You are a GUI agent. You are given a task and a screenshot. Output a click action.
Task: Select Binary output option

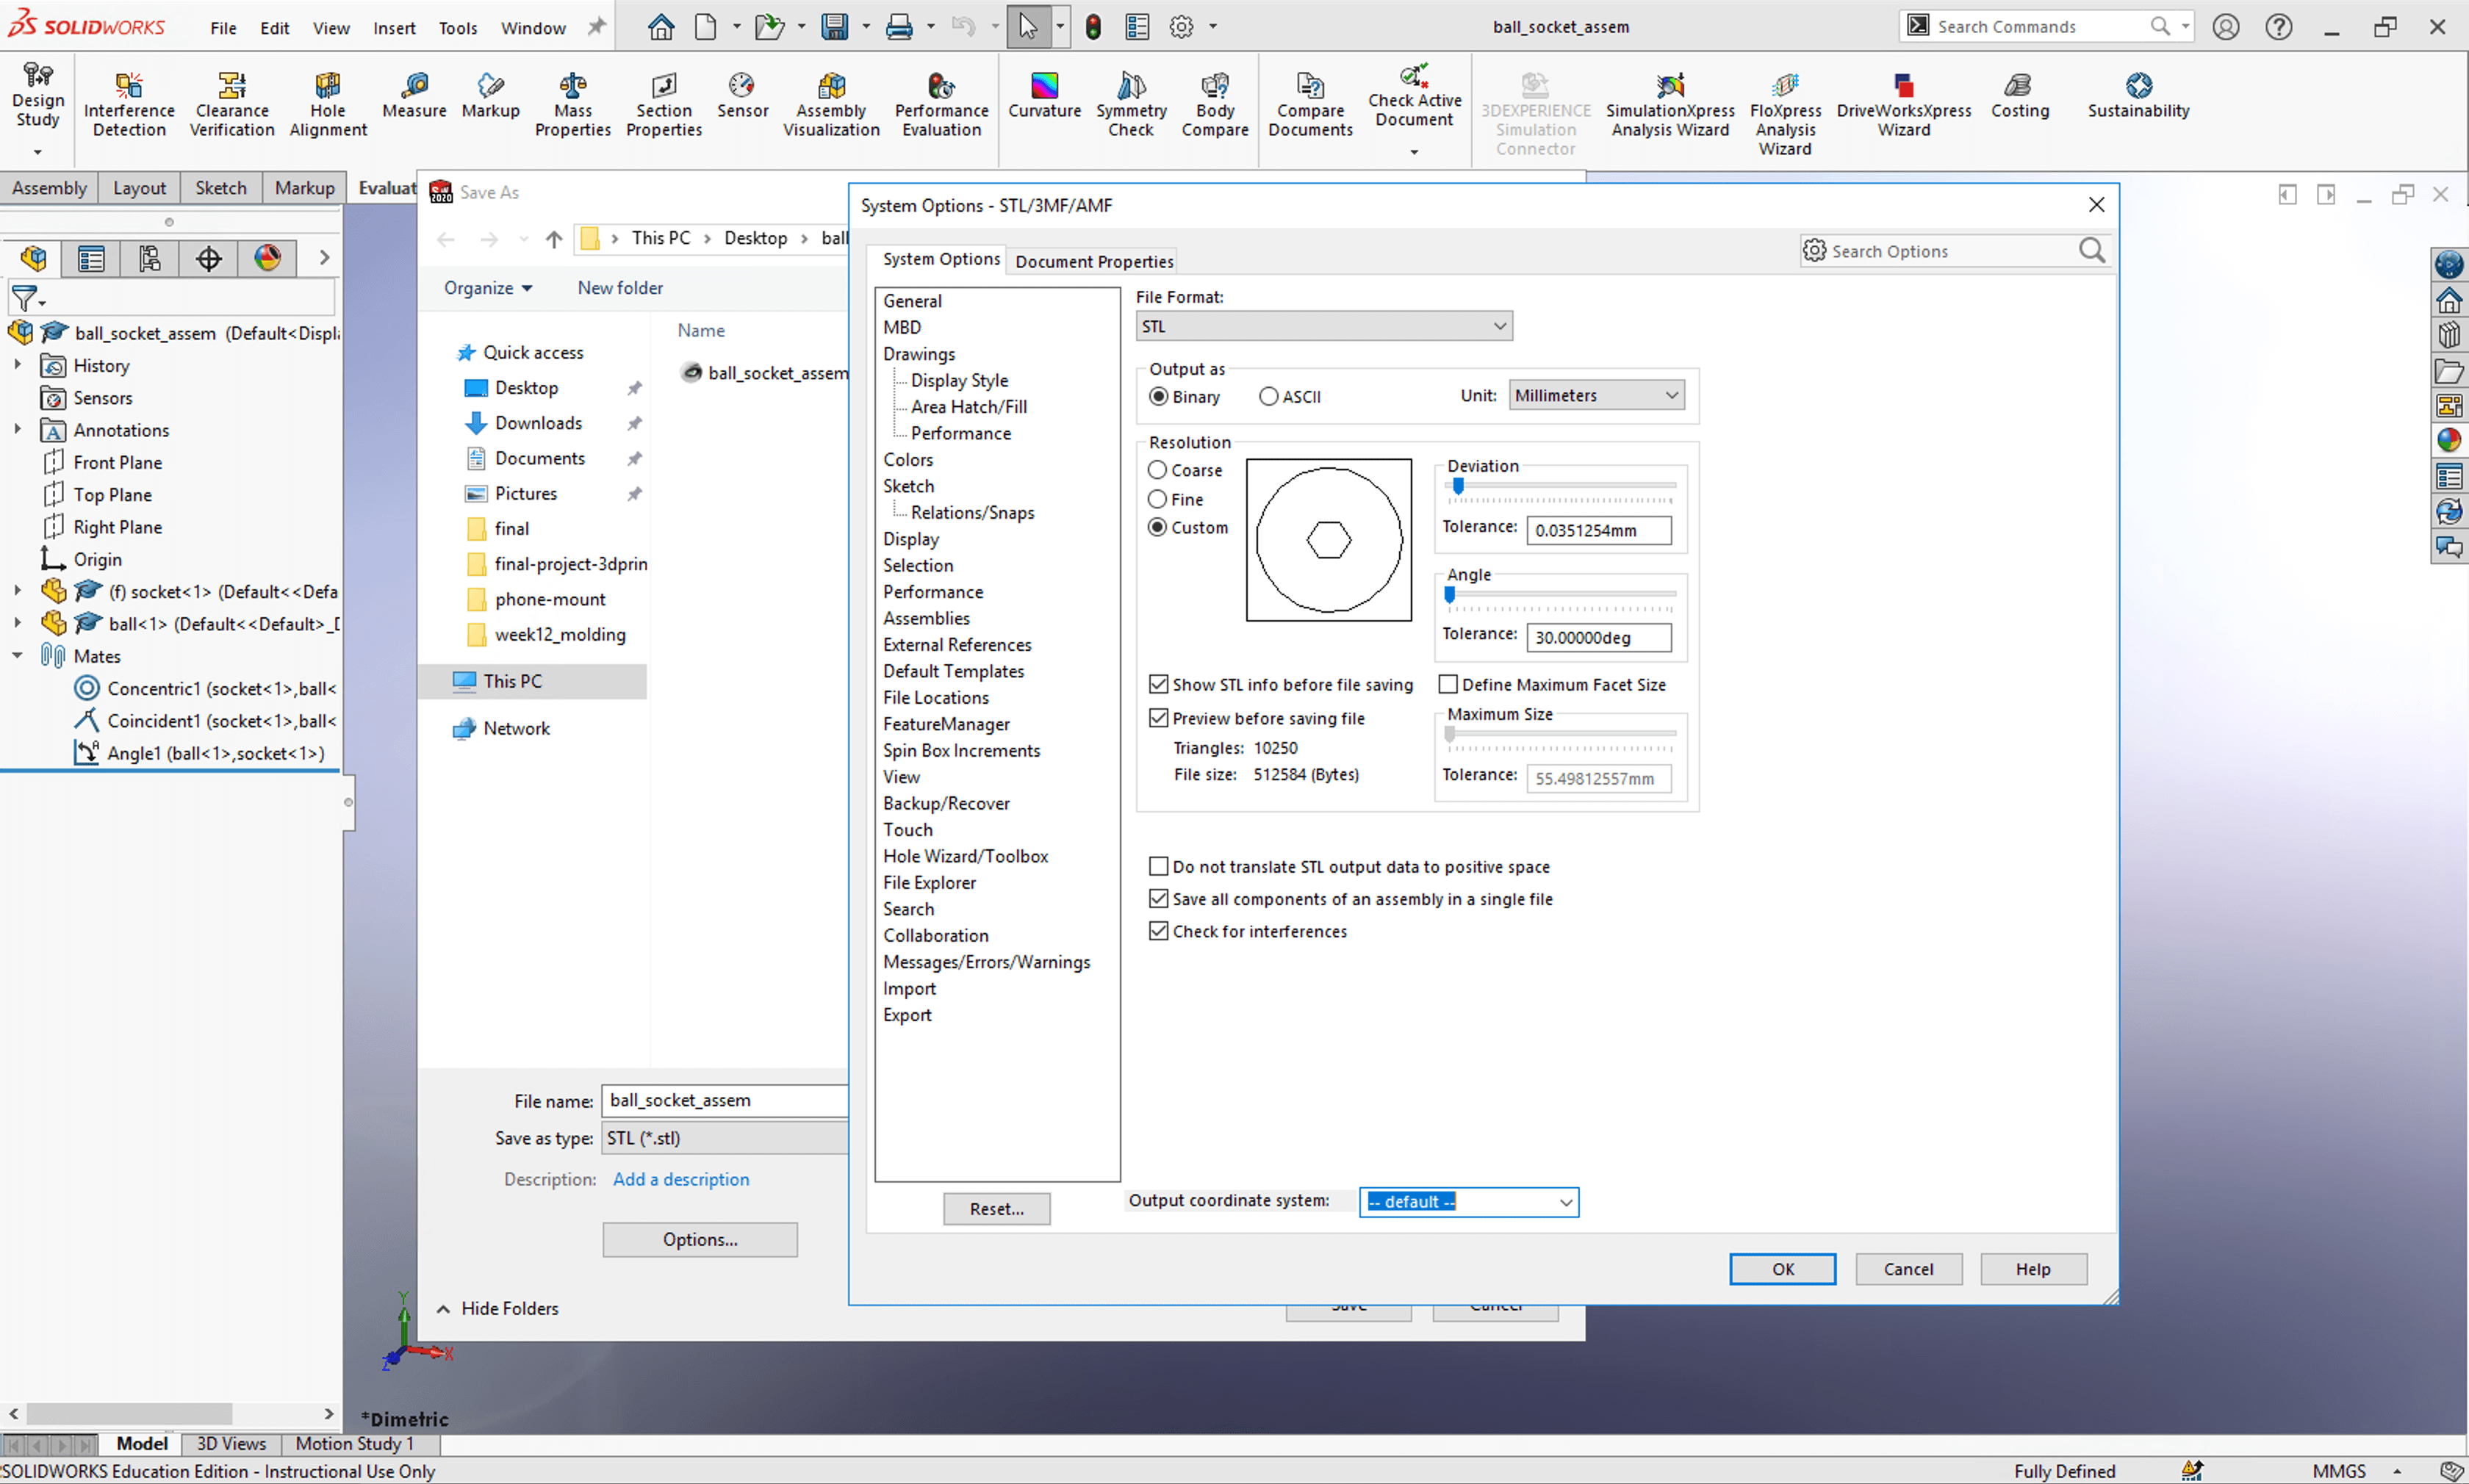tap(1158, 397)
